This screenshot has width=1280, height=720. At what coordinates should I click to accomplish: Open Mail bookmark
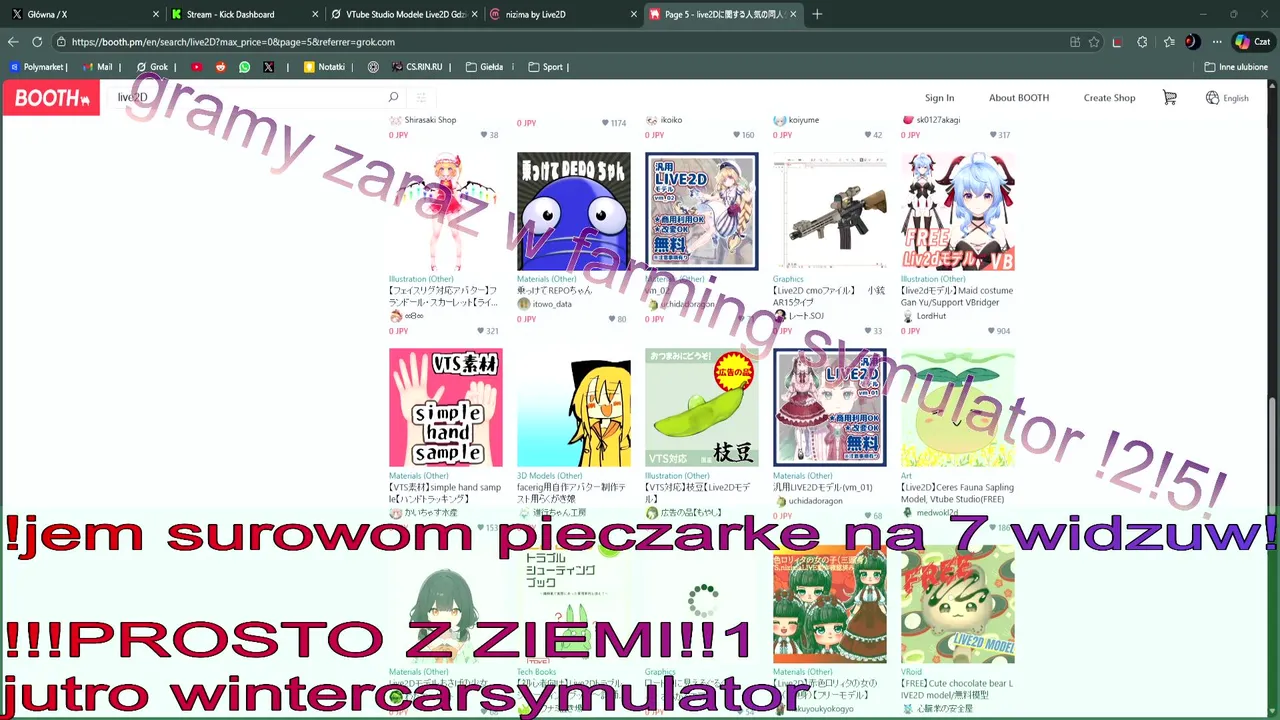click(98, 67)
